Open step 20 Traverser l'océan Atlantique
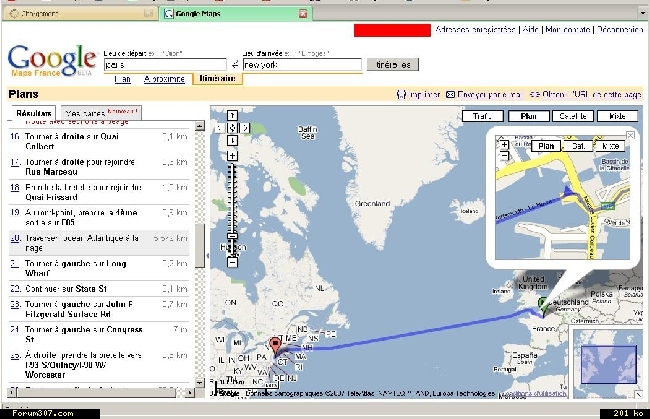The image size is (650, 419). coord(99,243)
